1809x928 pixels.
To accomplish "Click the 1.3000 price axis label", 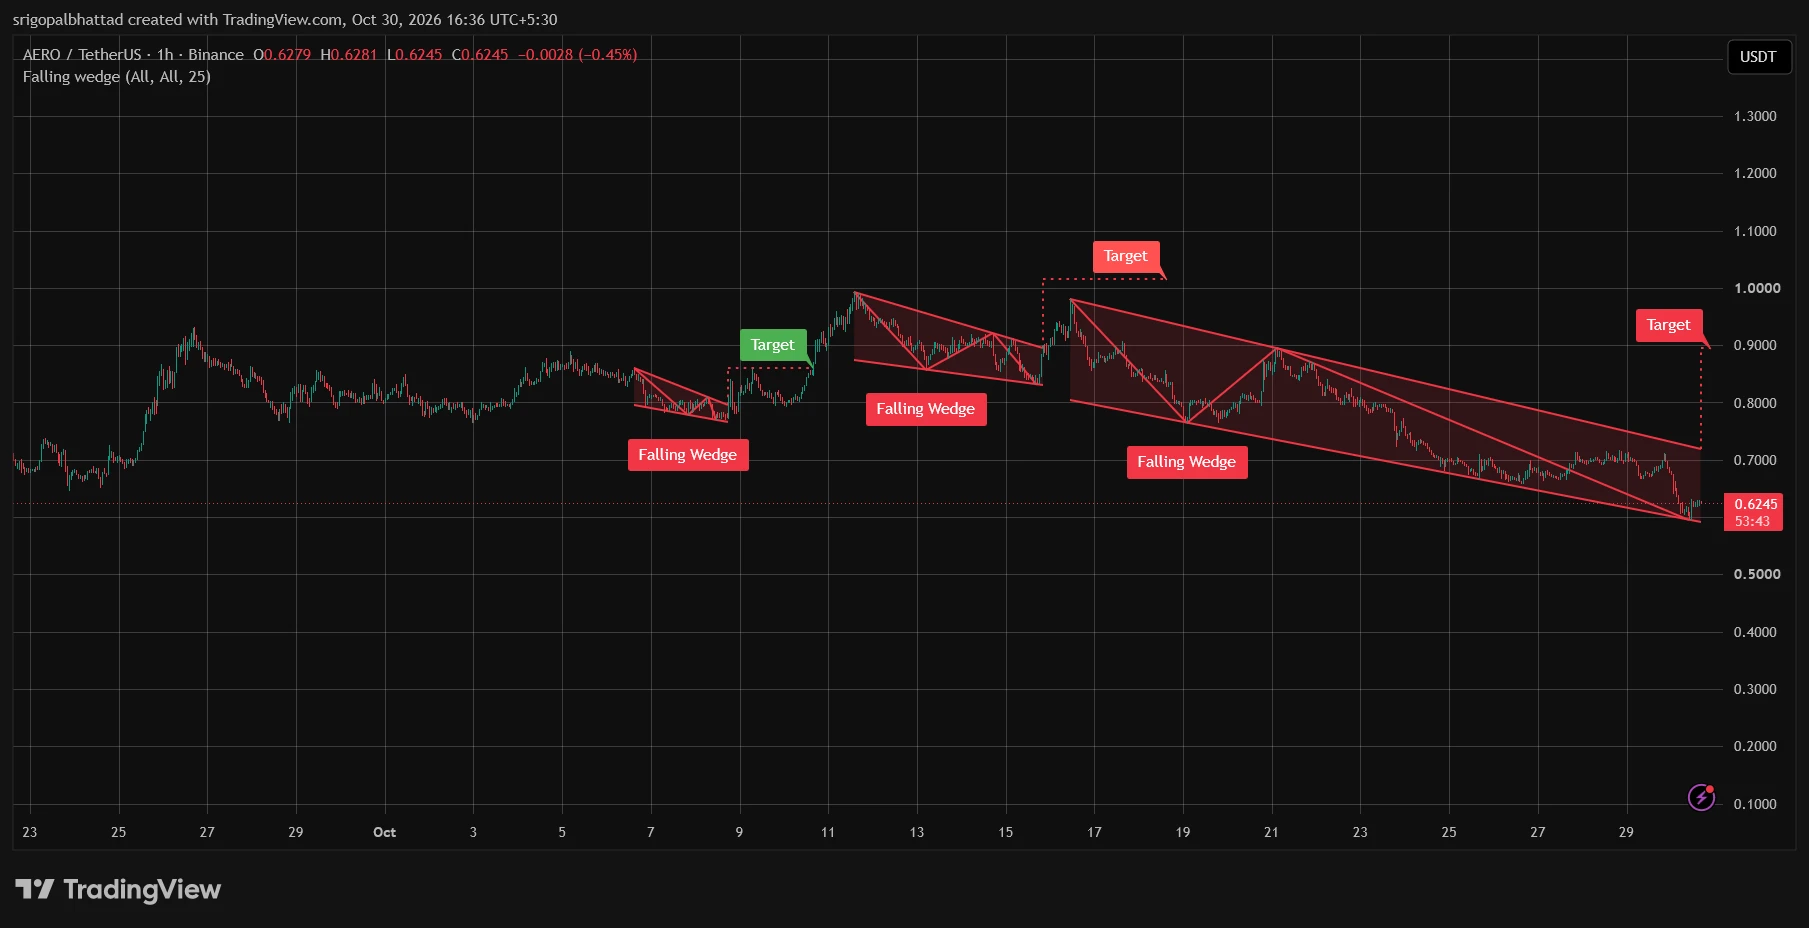I will coord(1755,116).
